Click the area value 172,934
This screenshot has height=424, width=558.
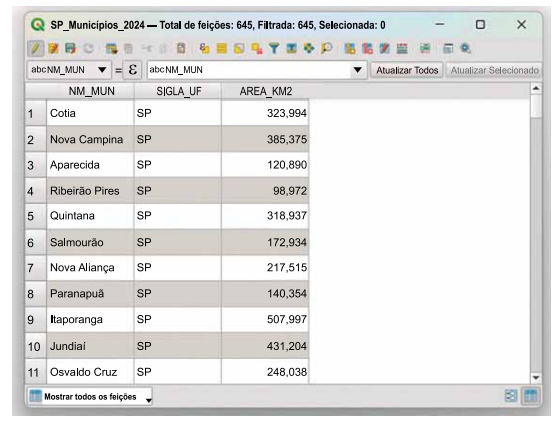point(286,242)
